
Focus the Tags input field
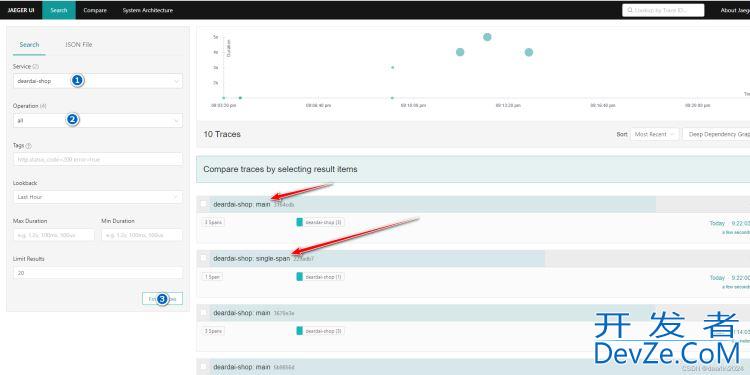98,159
